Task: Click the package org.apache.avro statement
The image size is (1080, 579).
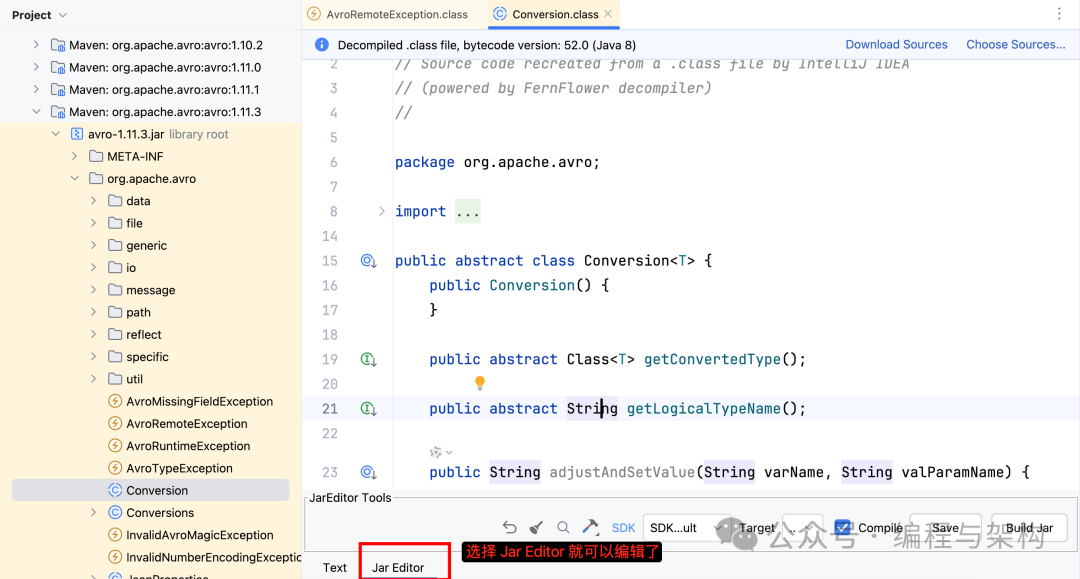Action: (x=497, y=162)
